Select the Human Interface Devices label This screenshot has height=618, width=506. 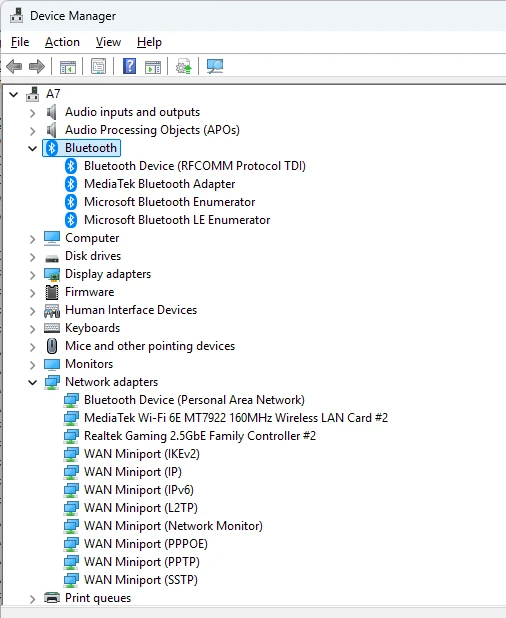(131, 310)
